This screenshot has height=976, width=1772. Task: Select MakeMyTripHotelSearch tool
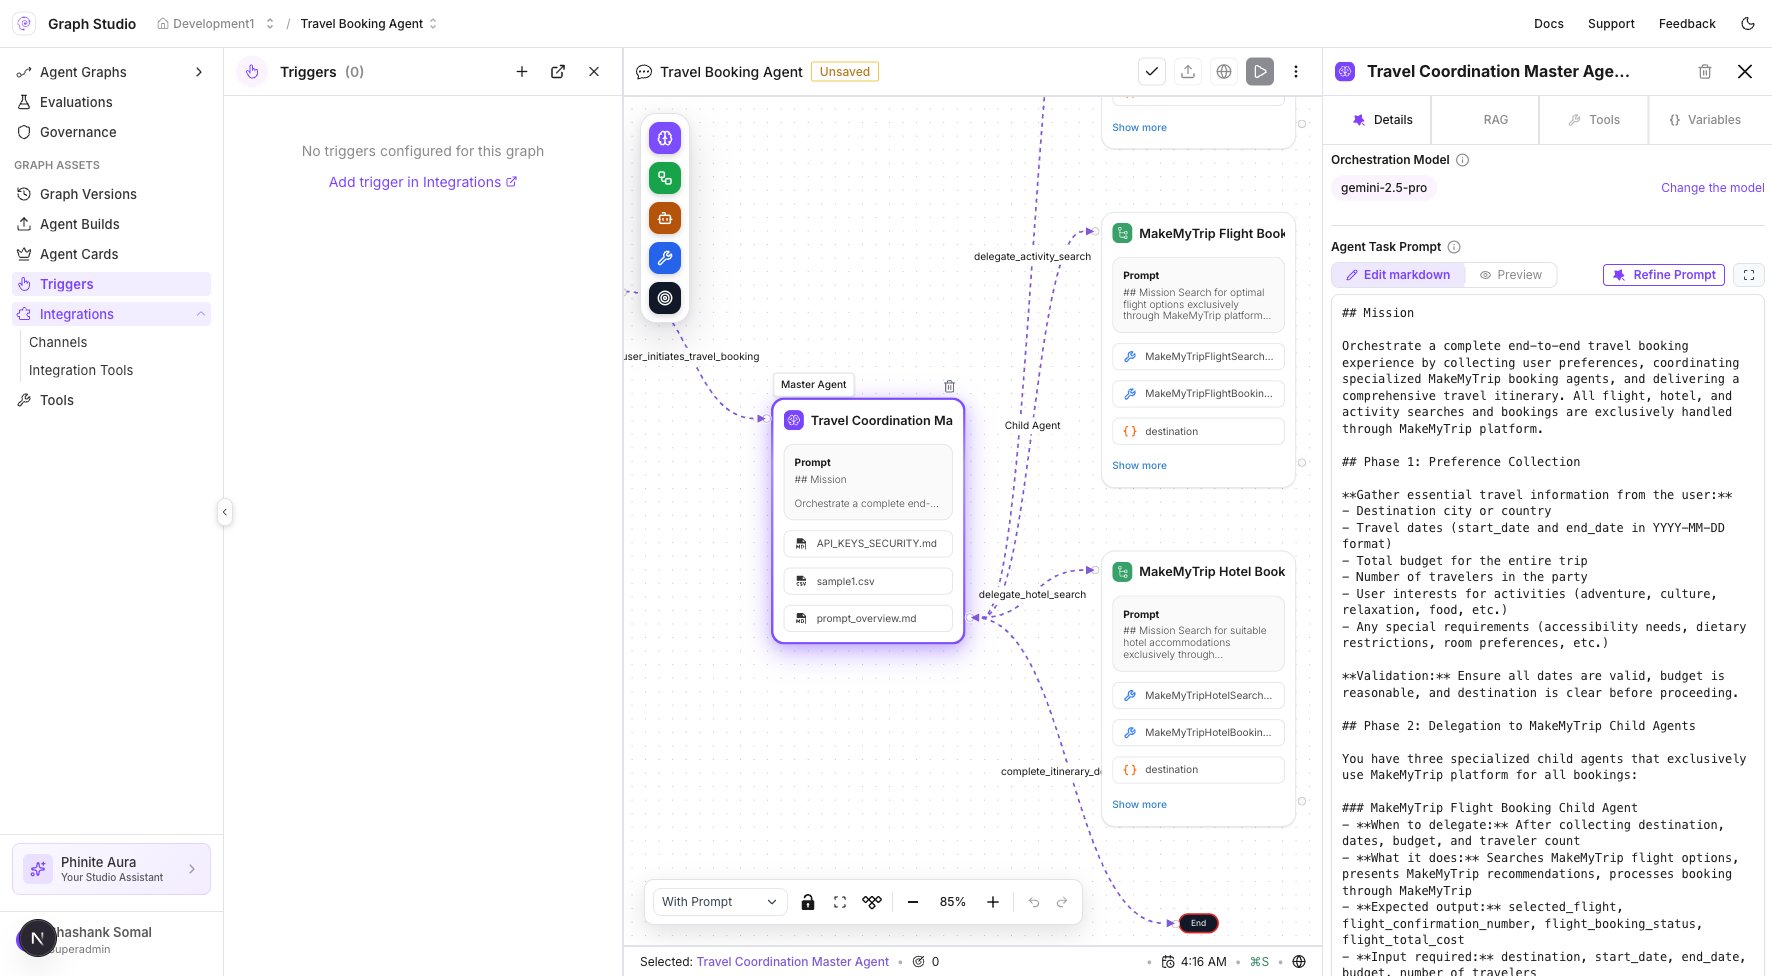click(x=1198, y=695)
